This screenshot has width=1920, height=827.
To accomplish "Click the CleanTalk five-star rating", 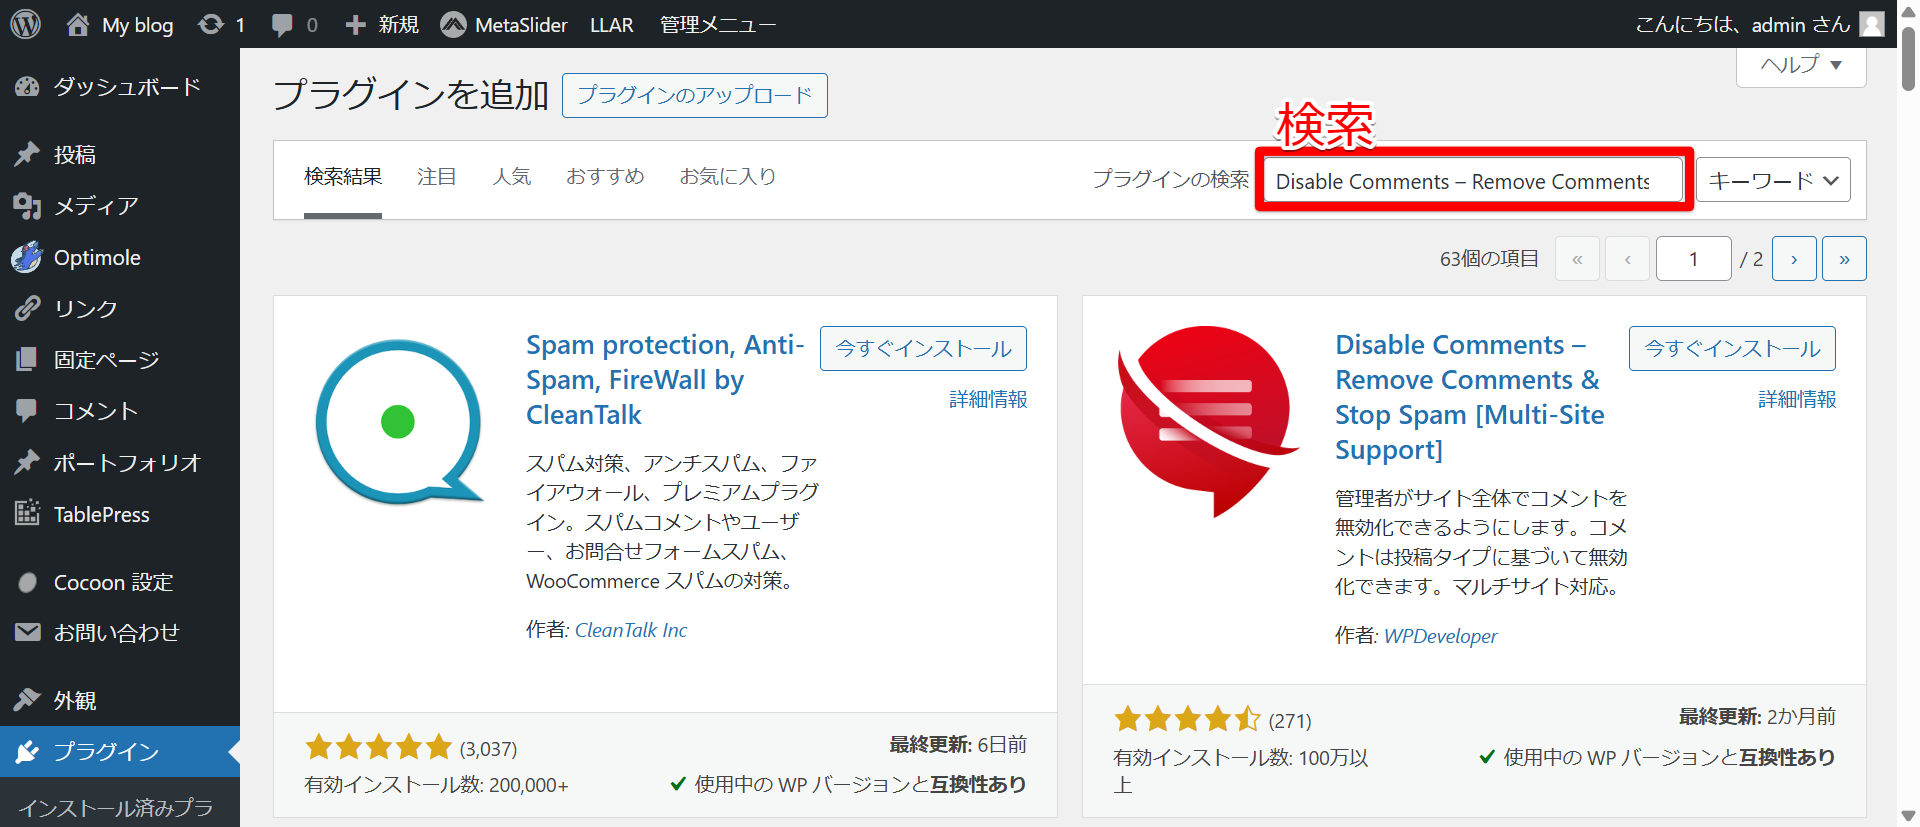I will tap(378, 747).
